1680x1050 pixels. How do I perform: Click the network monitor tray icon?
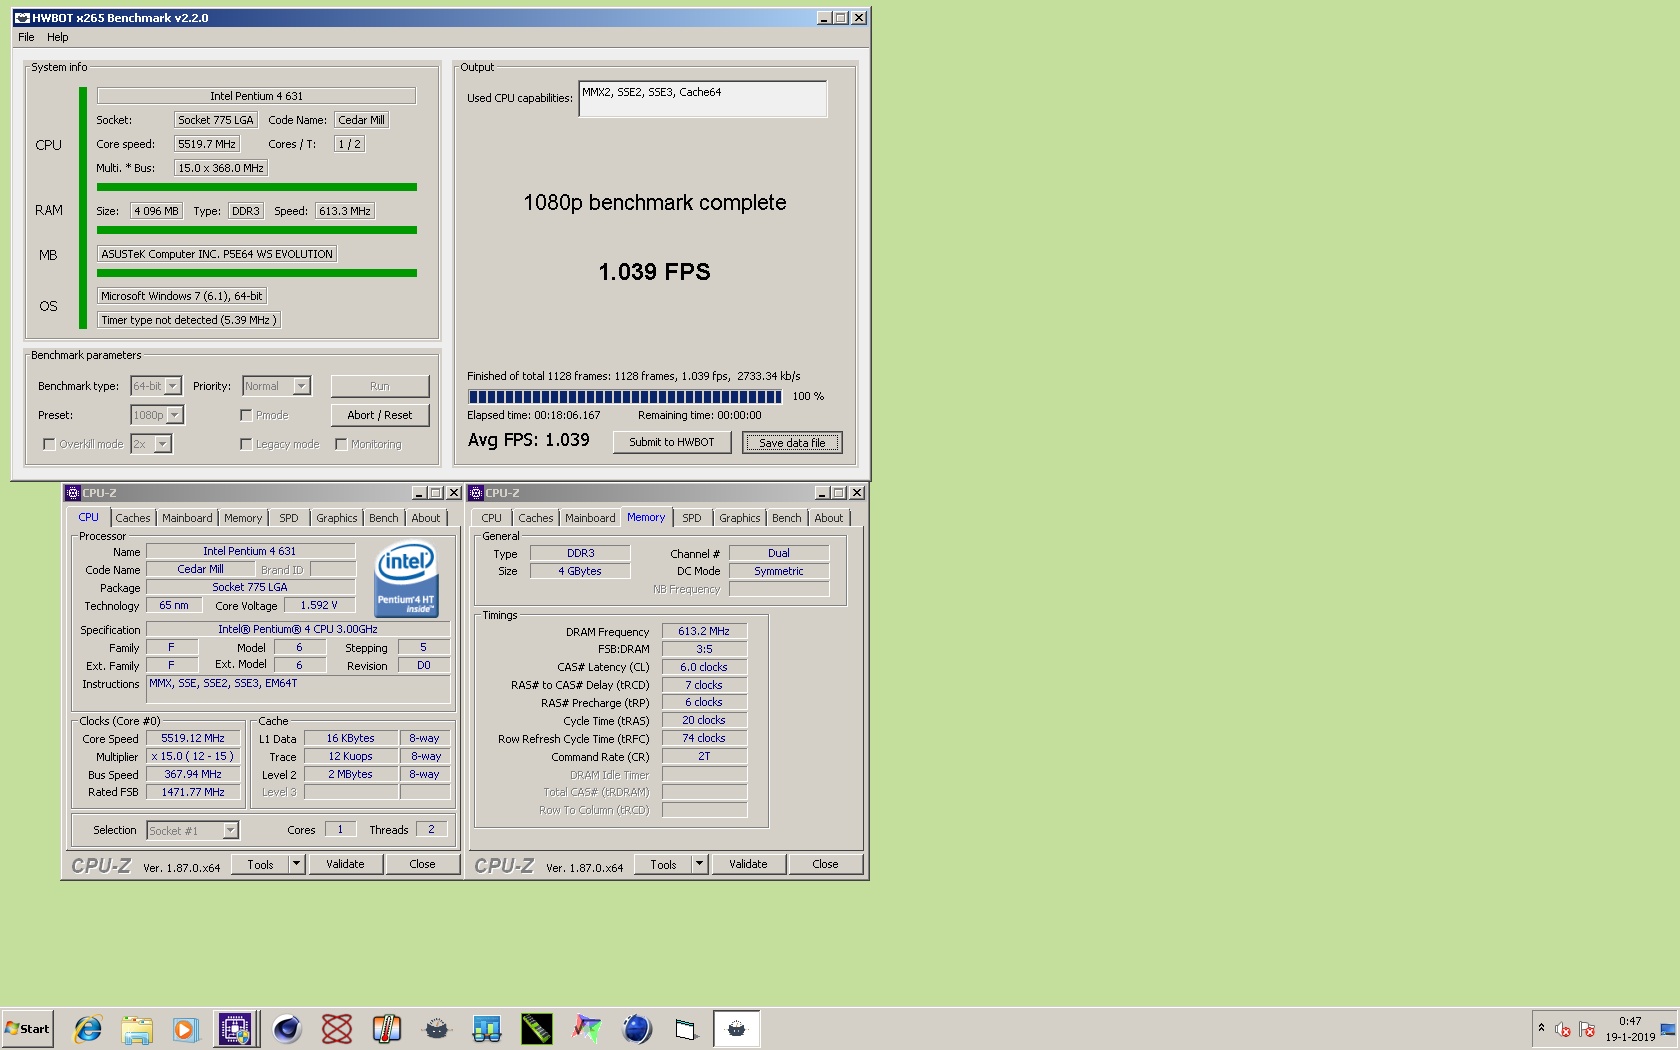(x=1667, y=1029)
